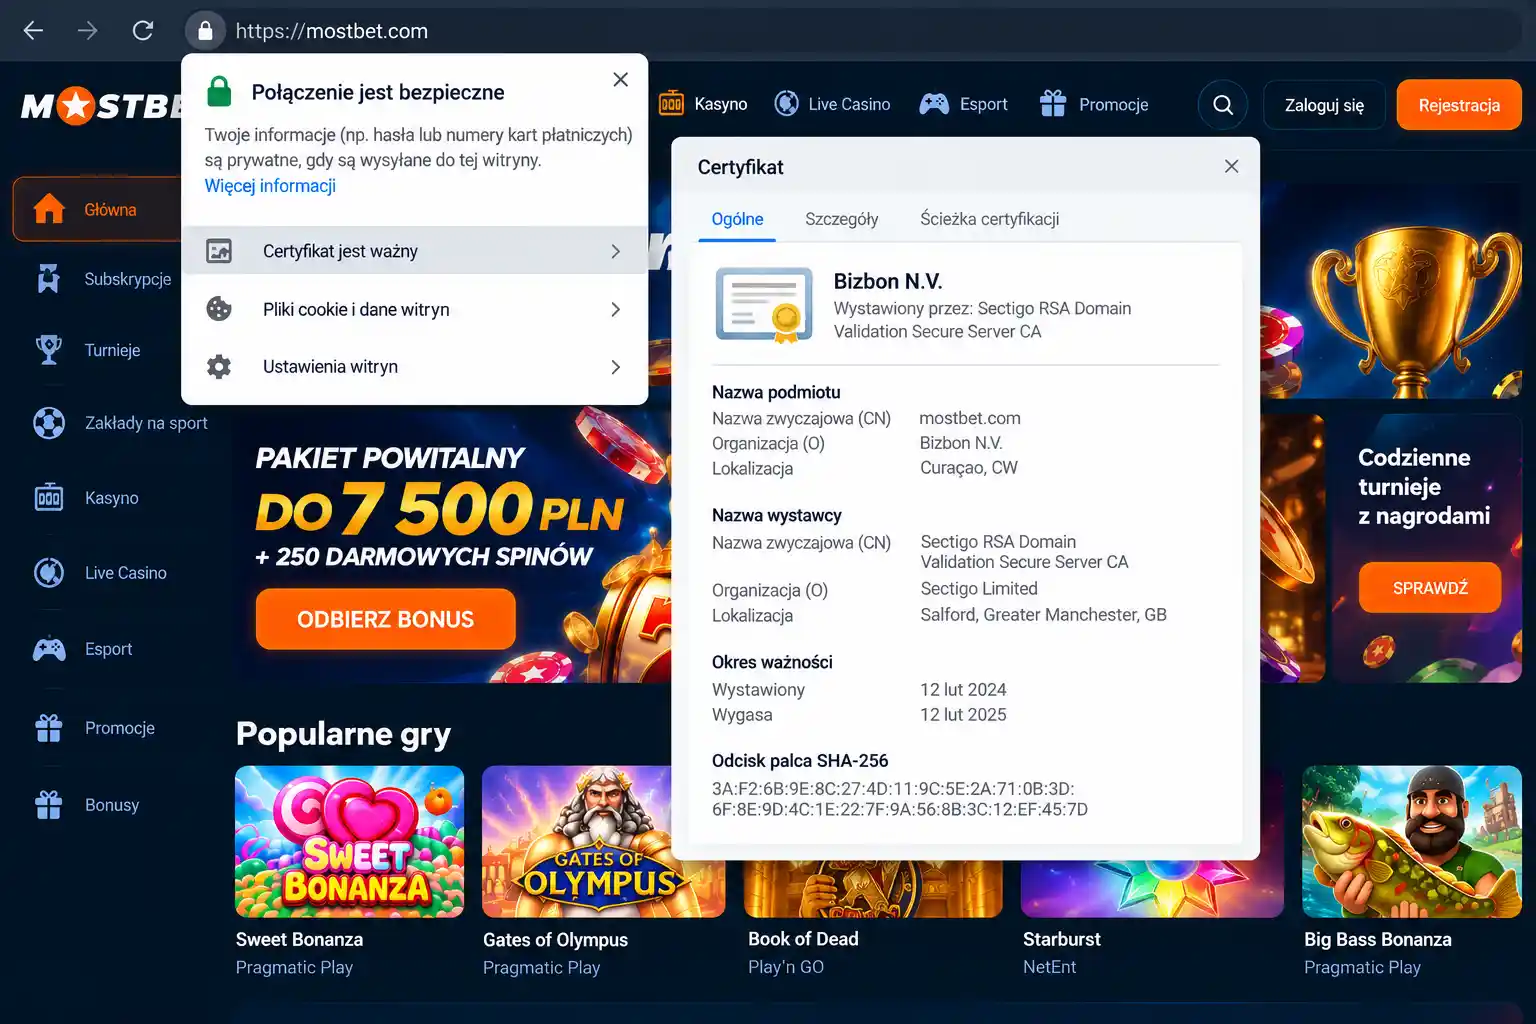Open the Big Bass Bonanza thumbnail
This screenshot has width=1536, height=1024.
1412,842
